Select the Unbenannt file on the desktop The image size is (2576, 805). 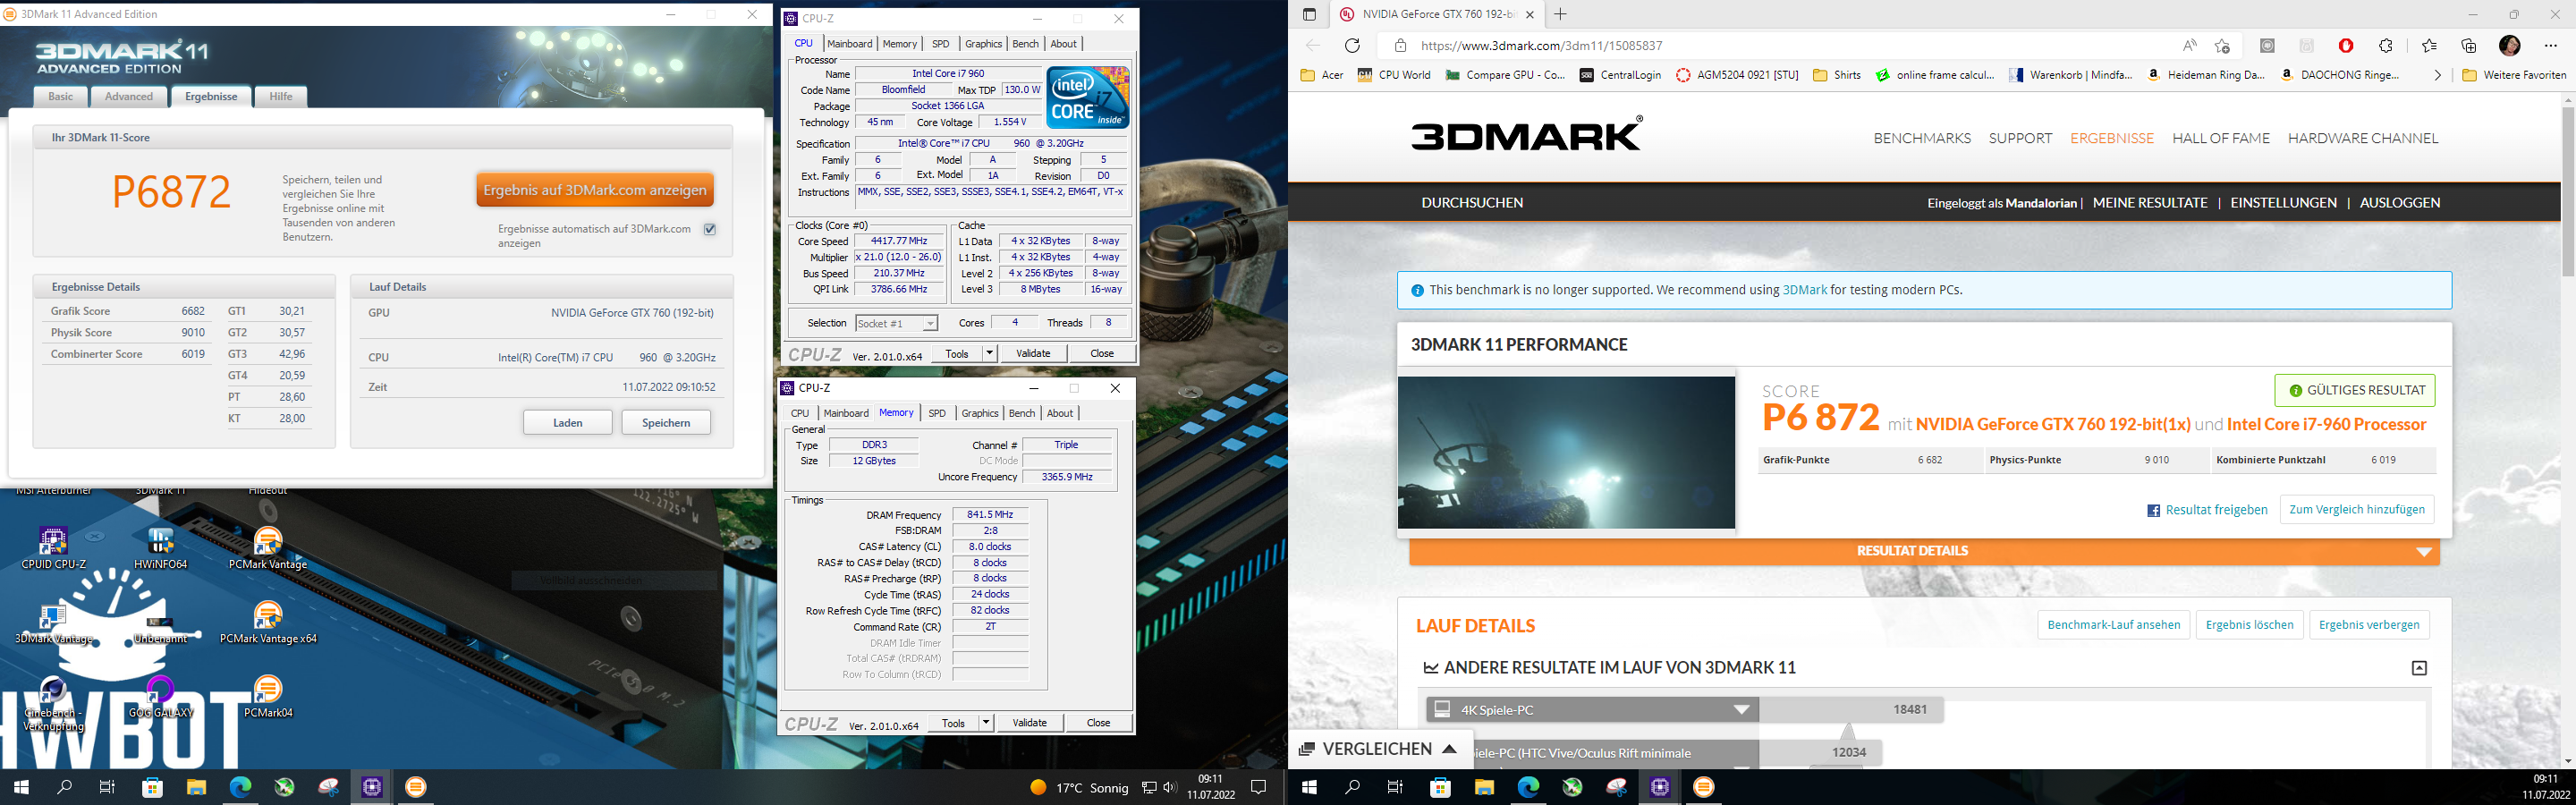[160, 630]
